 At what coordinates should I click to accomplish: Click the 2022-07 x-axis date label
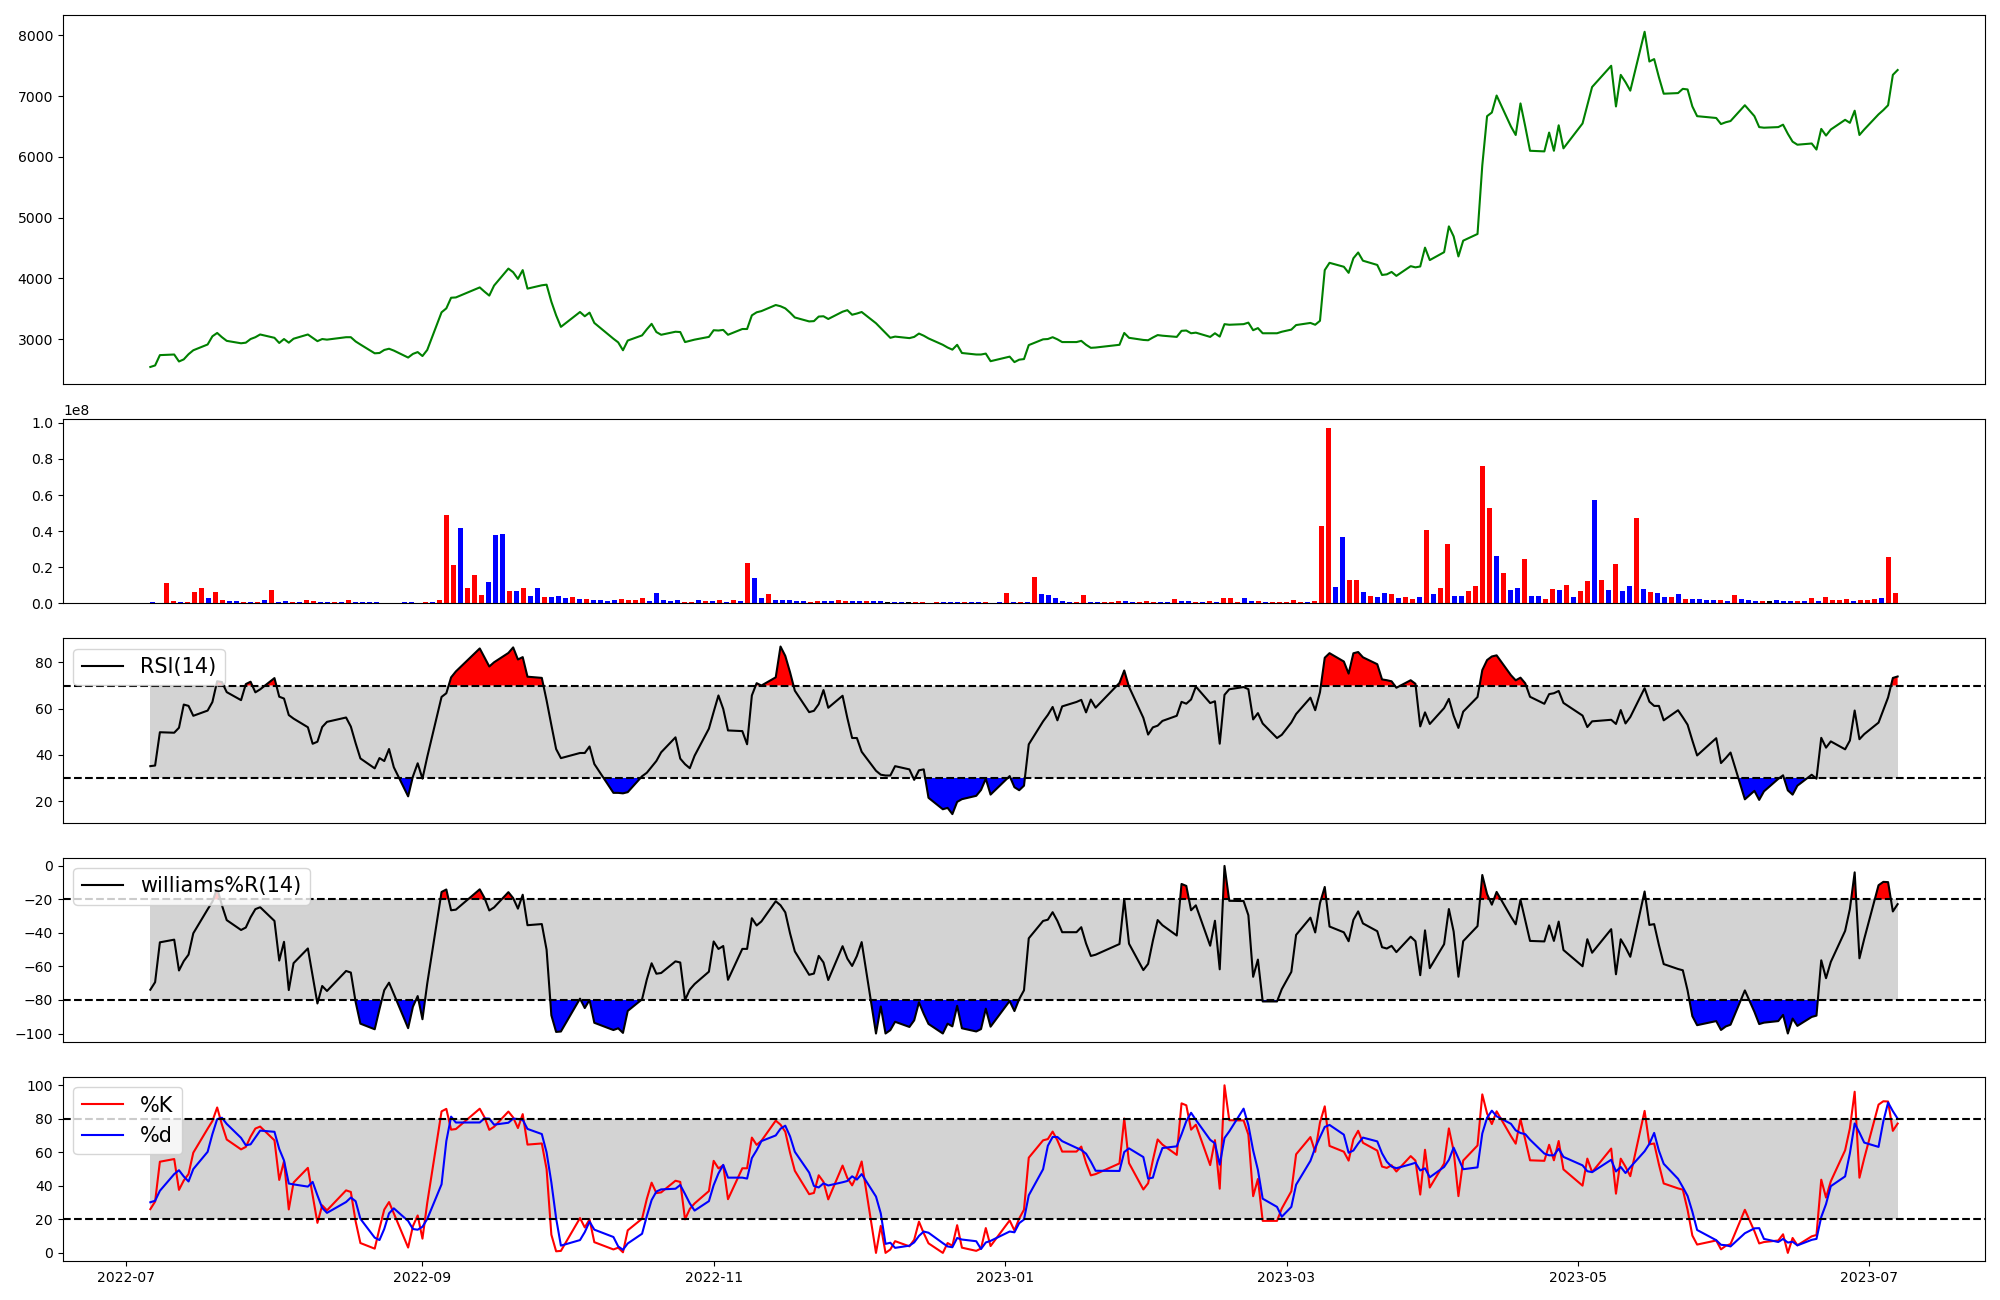pos(126,1276)
